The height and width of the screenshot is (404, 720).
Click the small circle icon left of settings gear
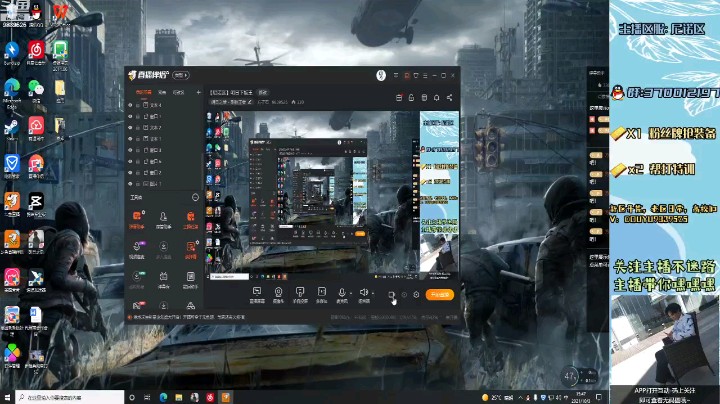click(404, 295)
